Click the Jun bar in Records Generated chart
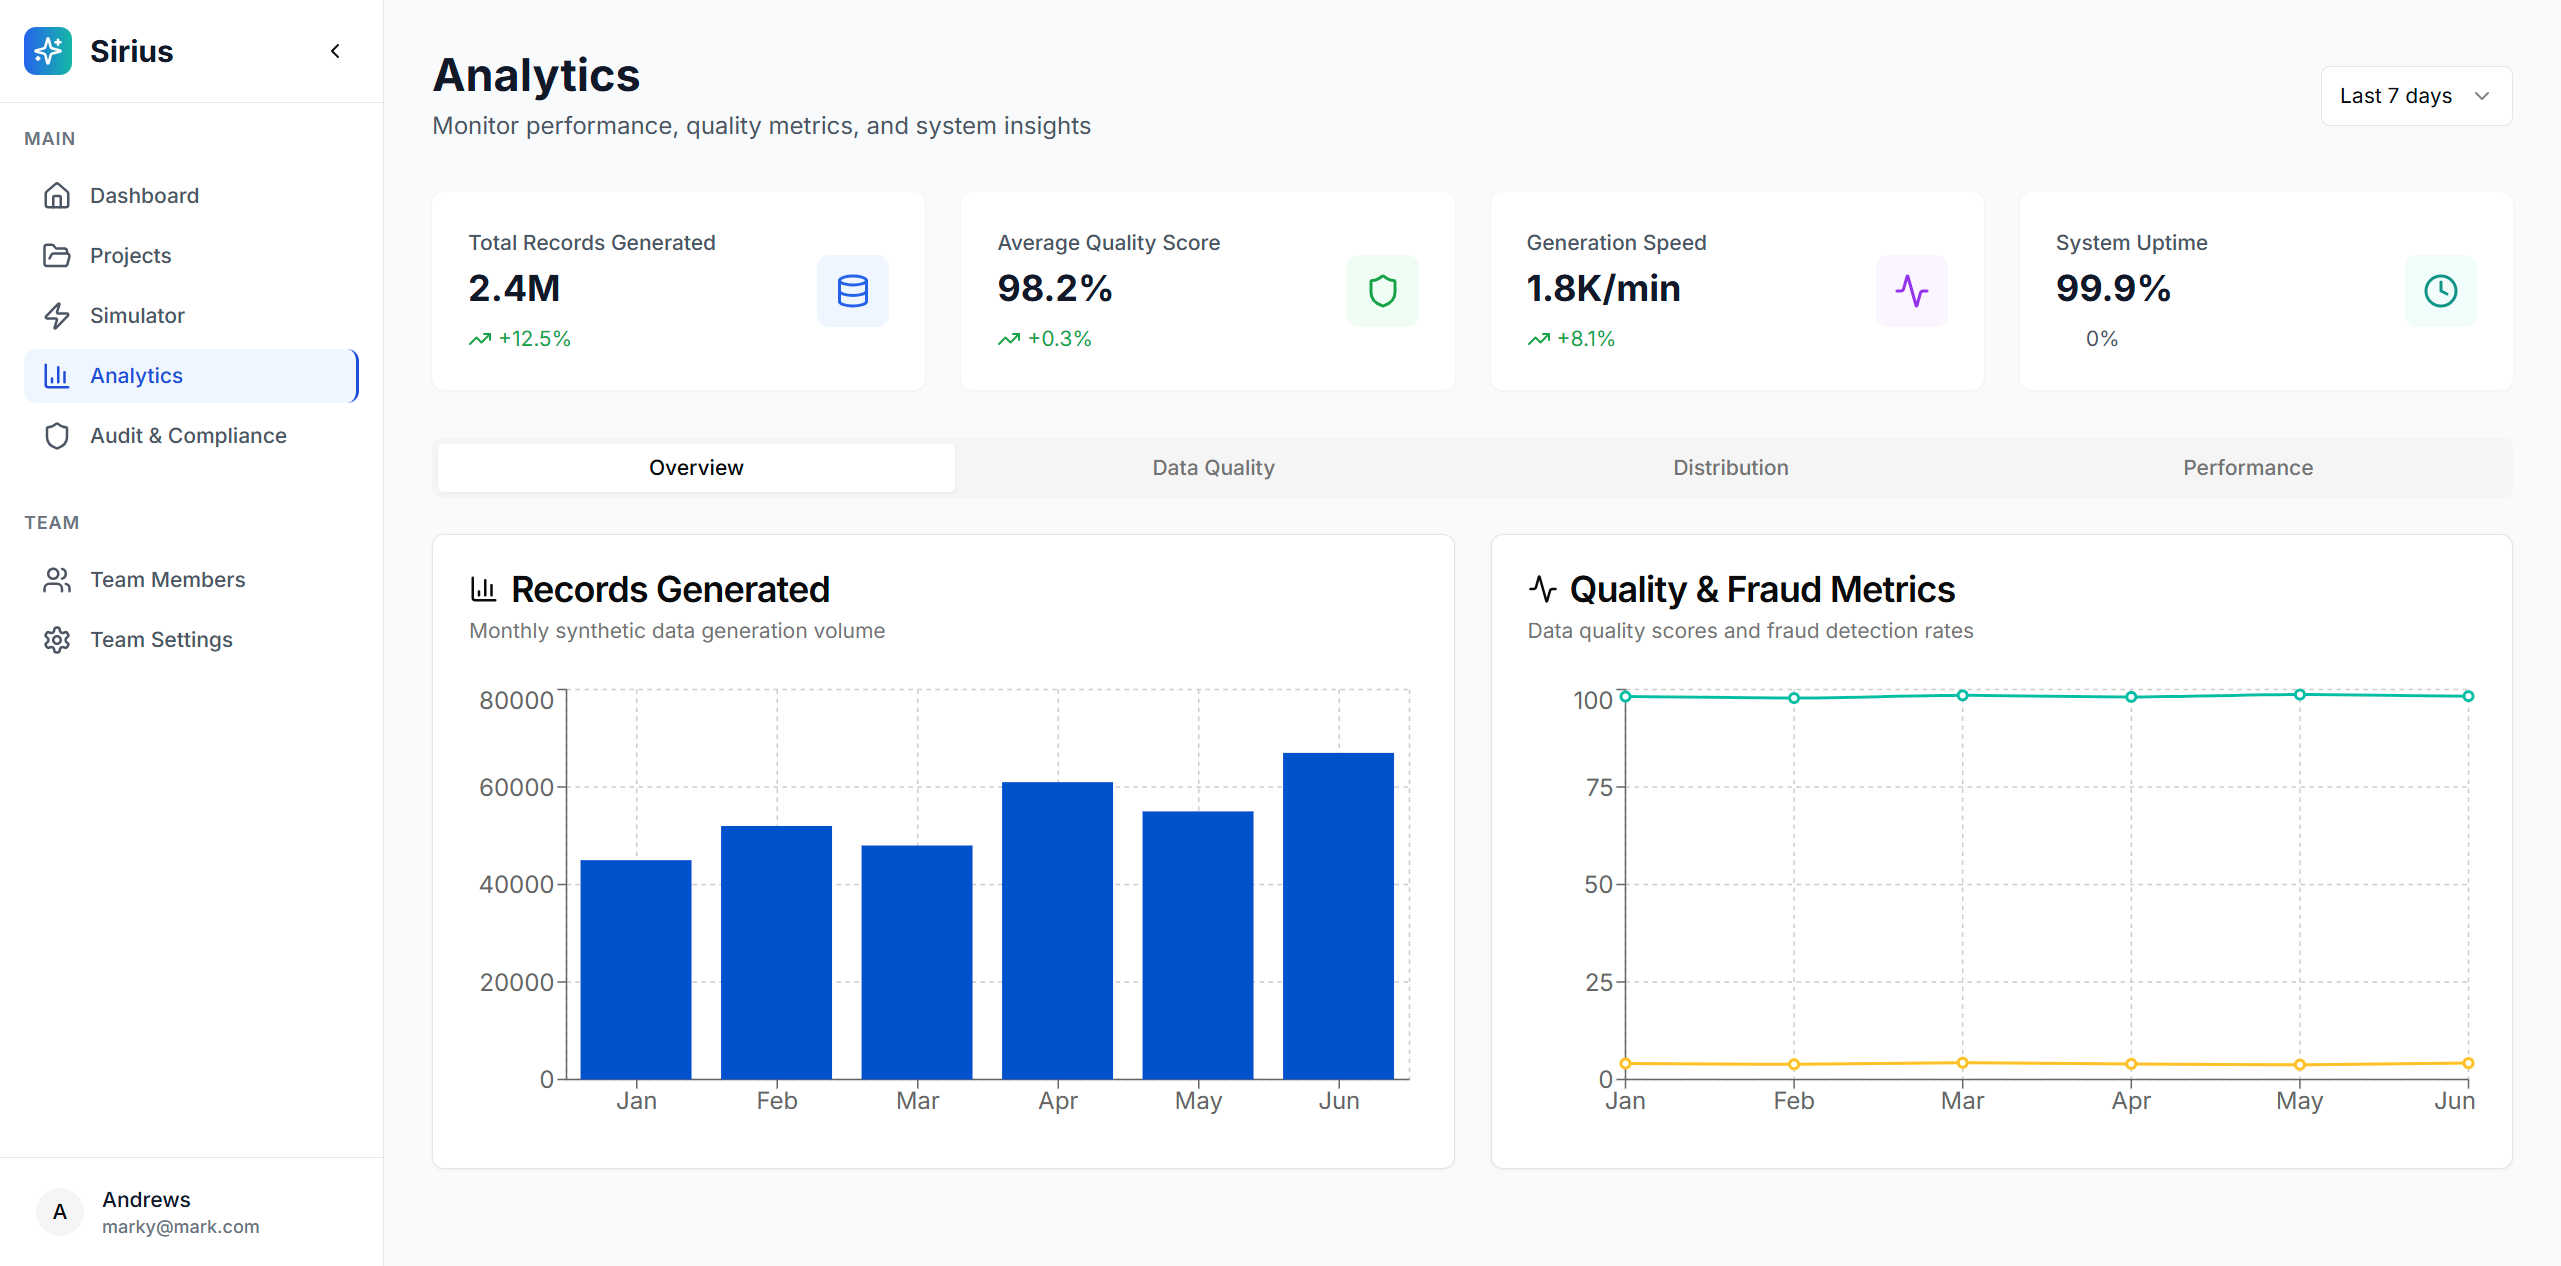Image resolution: width=2561 pixels, height=1266 pixels. [x=1337, y=915]
